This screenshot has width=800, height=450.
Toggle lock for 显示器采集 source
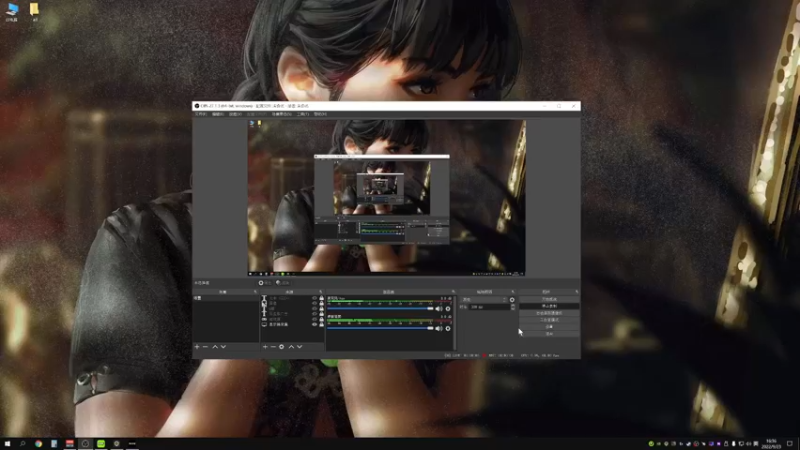(x=321, y=324)
